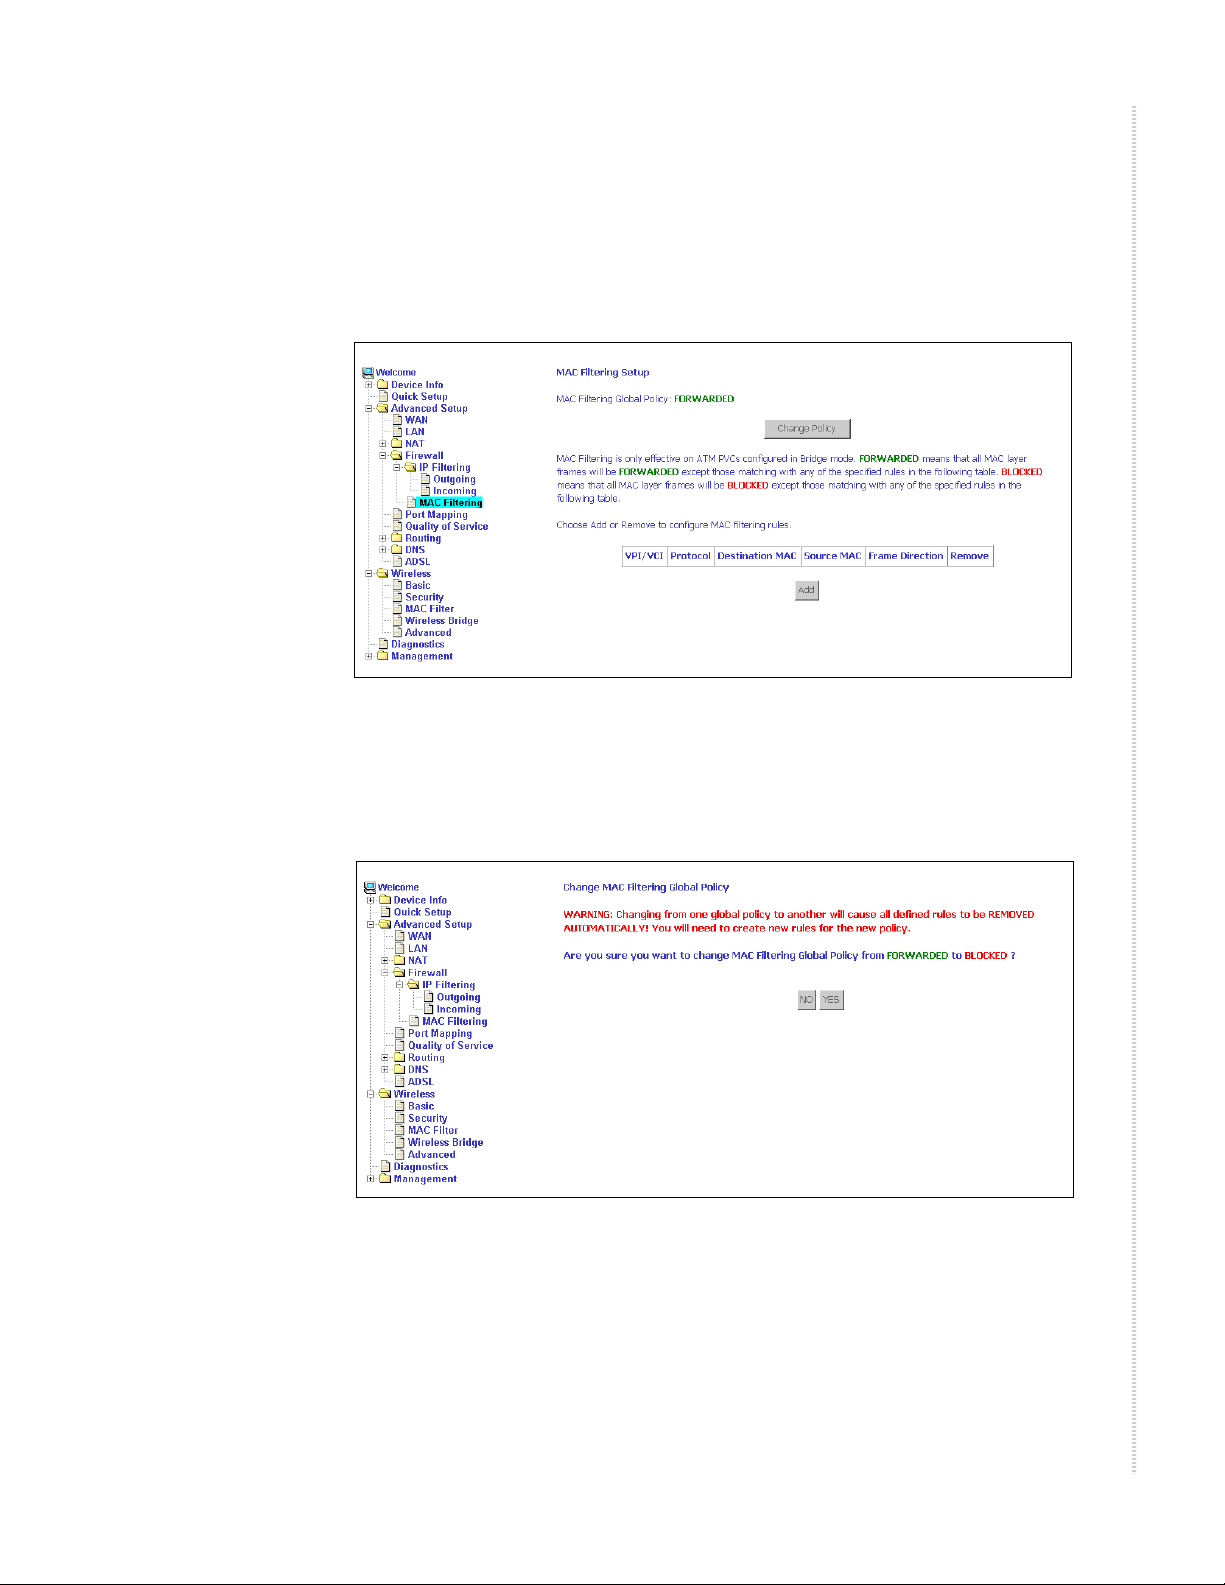The height and width of the screenshot is (1585, 1225).
Task: Select highlighted MAC Filtering entry in setup screen tree
Action: click(450, 503)
